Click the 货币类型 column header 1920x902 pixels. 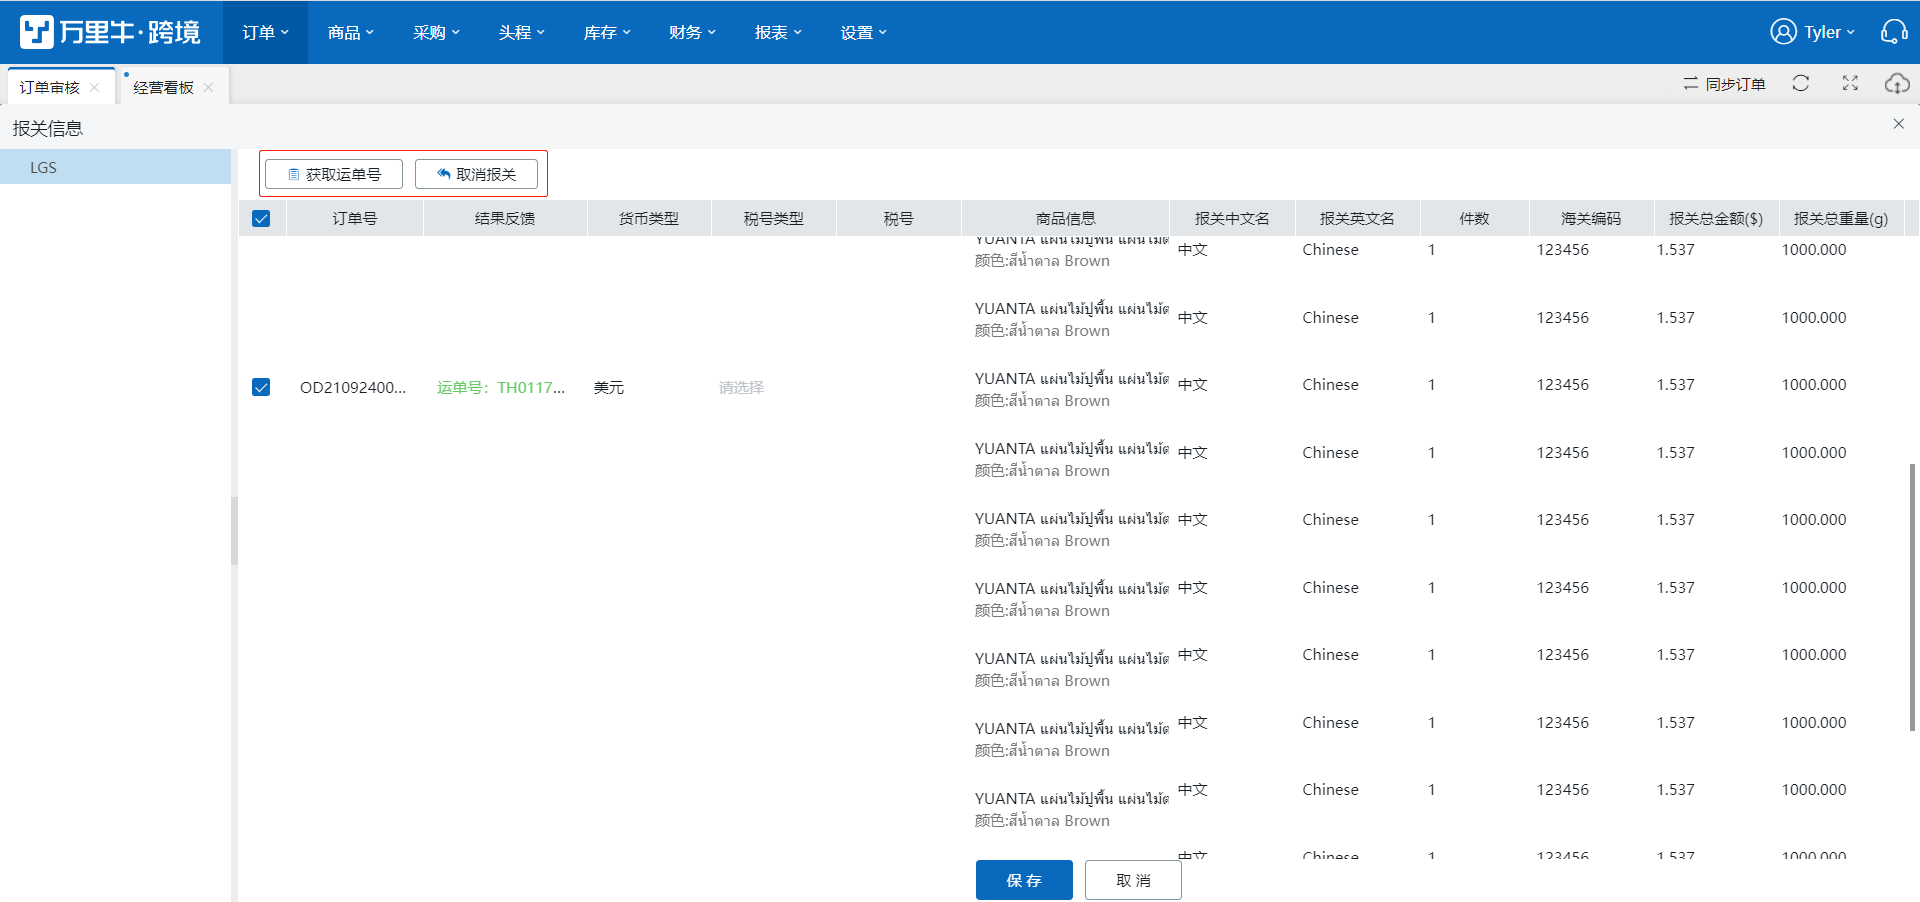tap(649, 218)
